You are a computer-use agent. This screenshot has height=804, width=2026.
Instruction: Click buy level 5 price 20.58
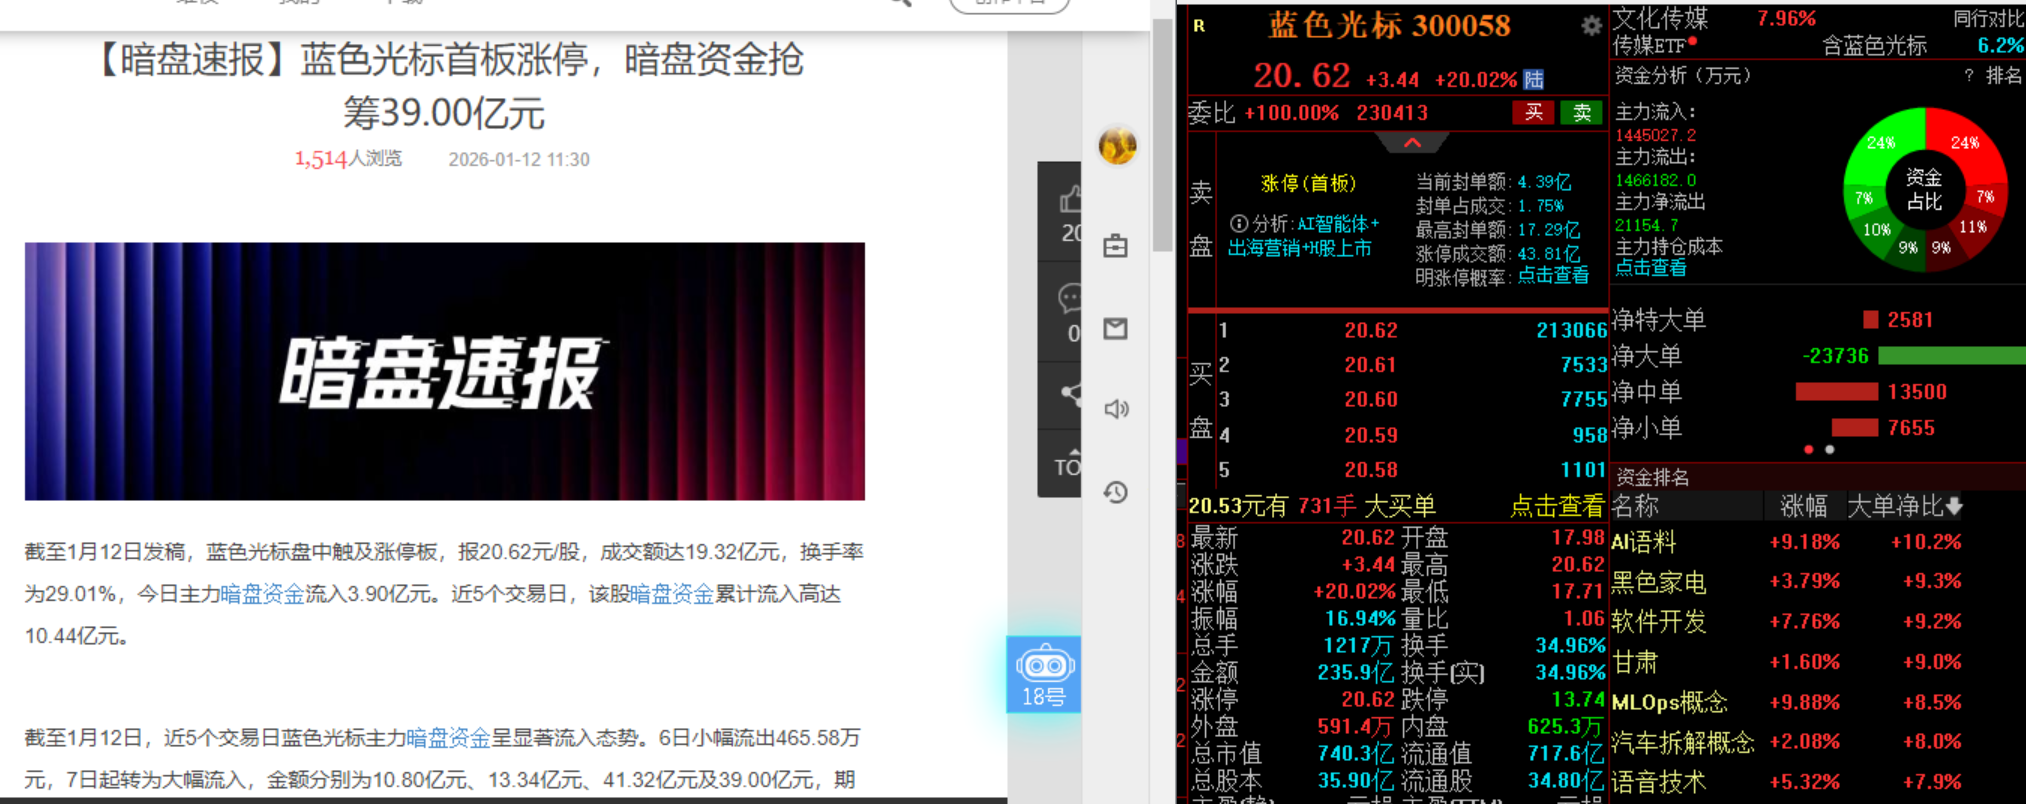(1370, 470)
